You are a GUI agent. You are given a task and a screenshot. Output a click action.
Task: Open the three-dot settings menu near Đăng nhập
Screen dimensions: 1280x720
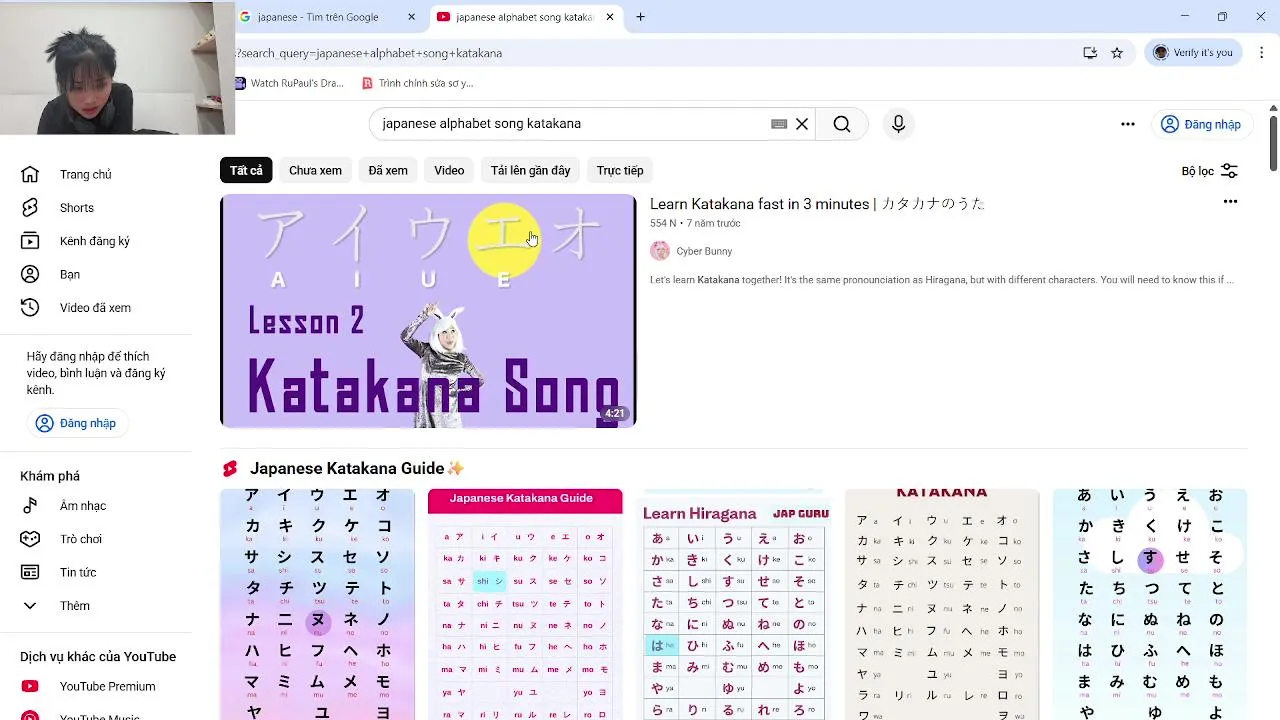point(1128,124)
